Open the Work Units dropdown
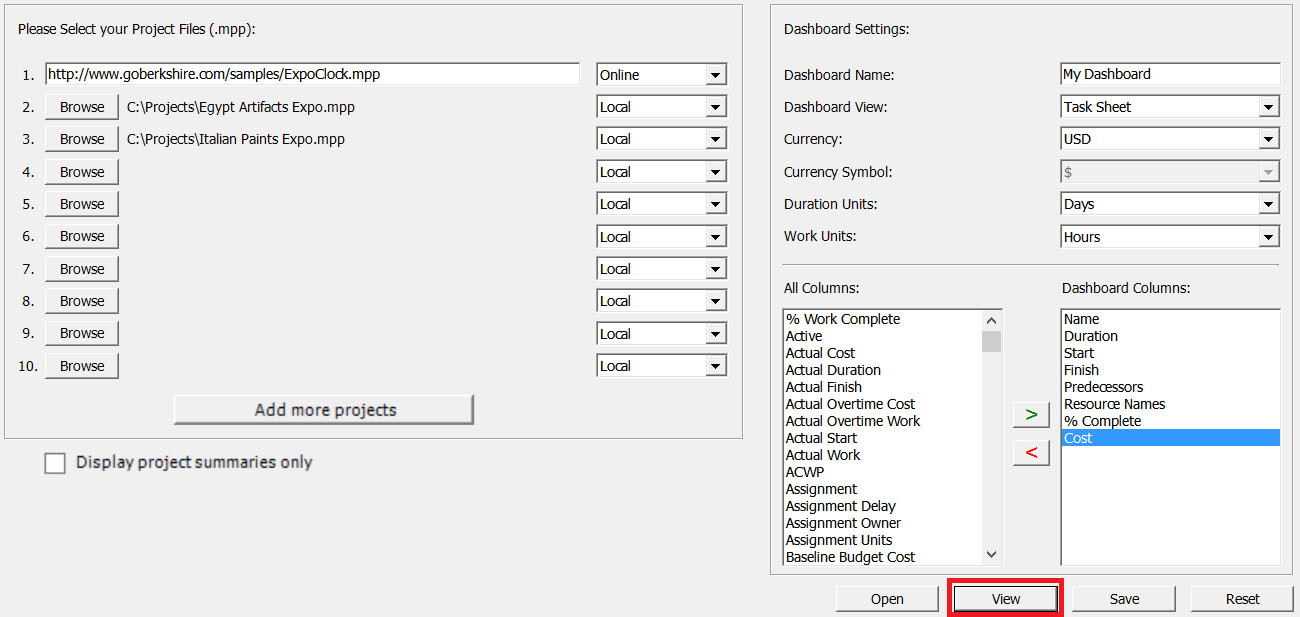Image resolution: width=1300 pixels, height=617 pixels. (1268, 236)
